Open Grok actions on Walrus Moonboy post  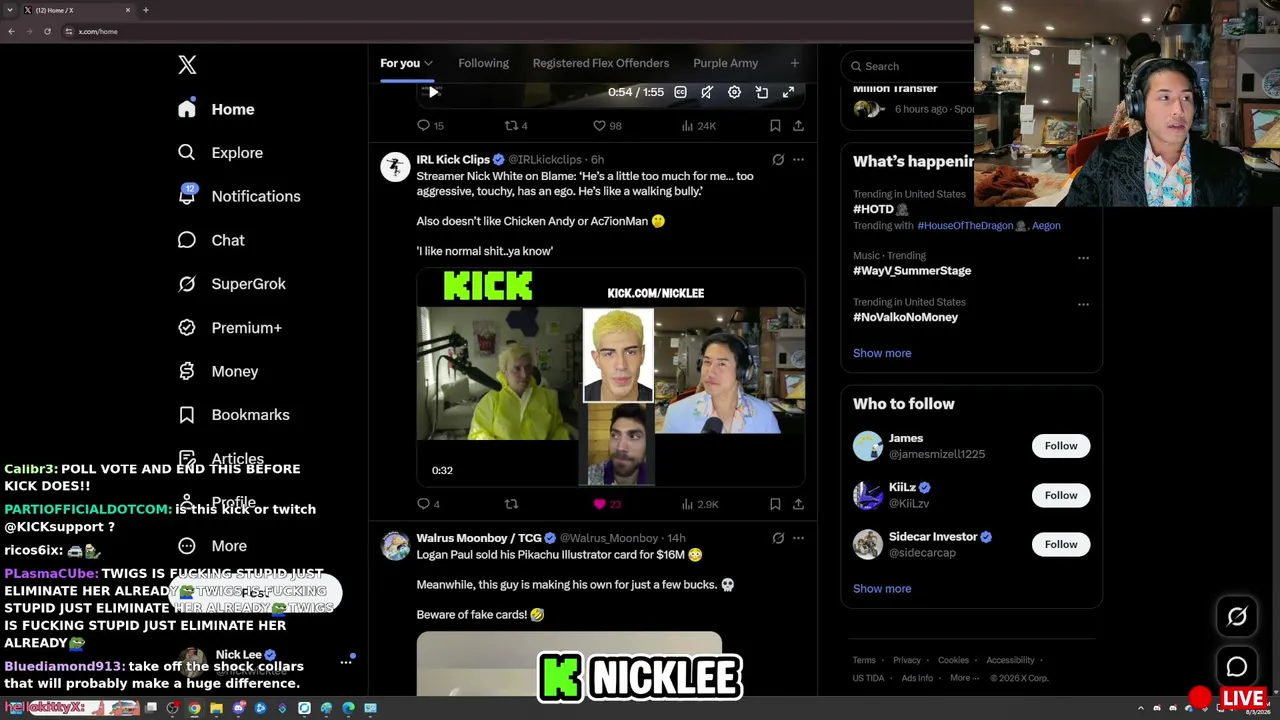(778, 538)
